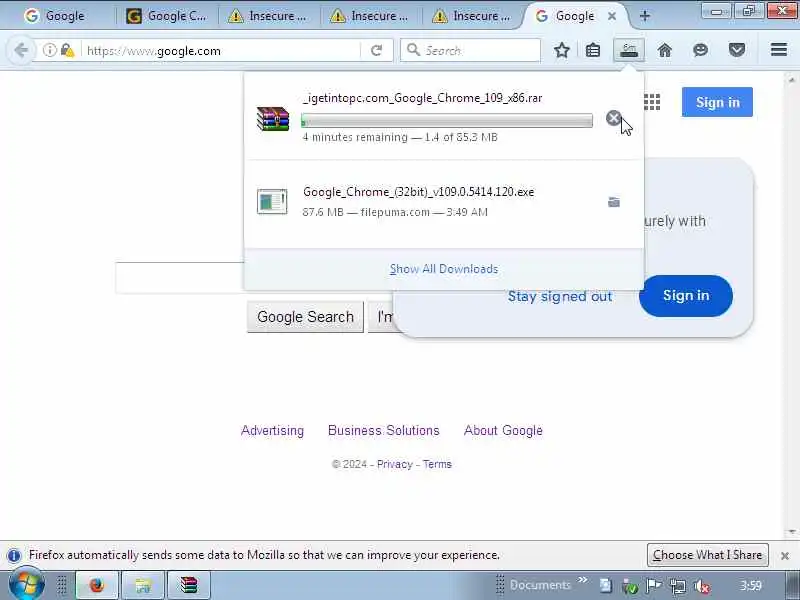
Task: Show All Downloads
Action: pyautogui.click(x=444, y=269)
